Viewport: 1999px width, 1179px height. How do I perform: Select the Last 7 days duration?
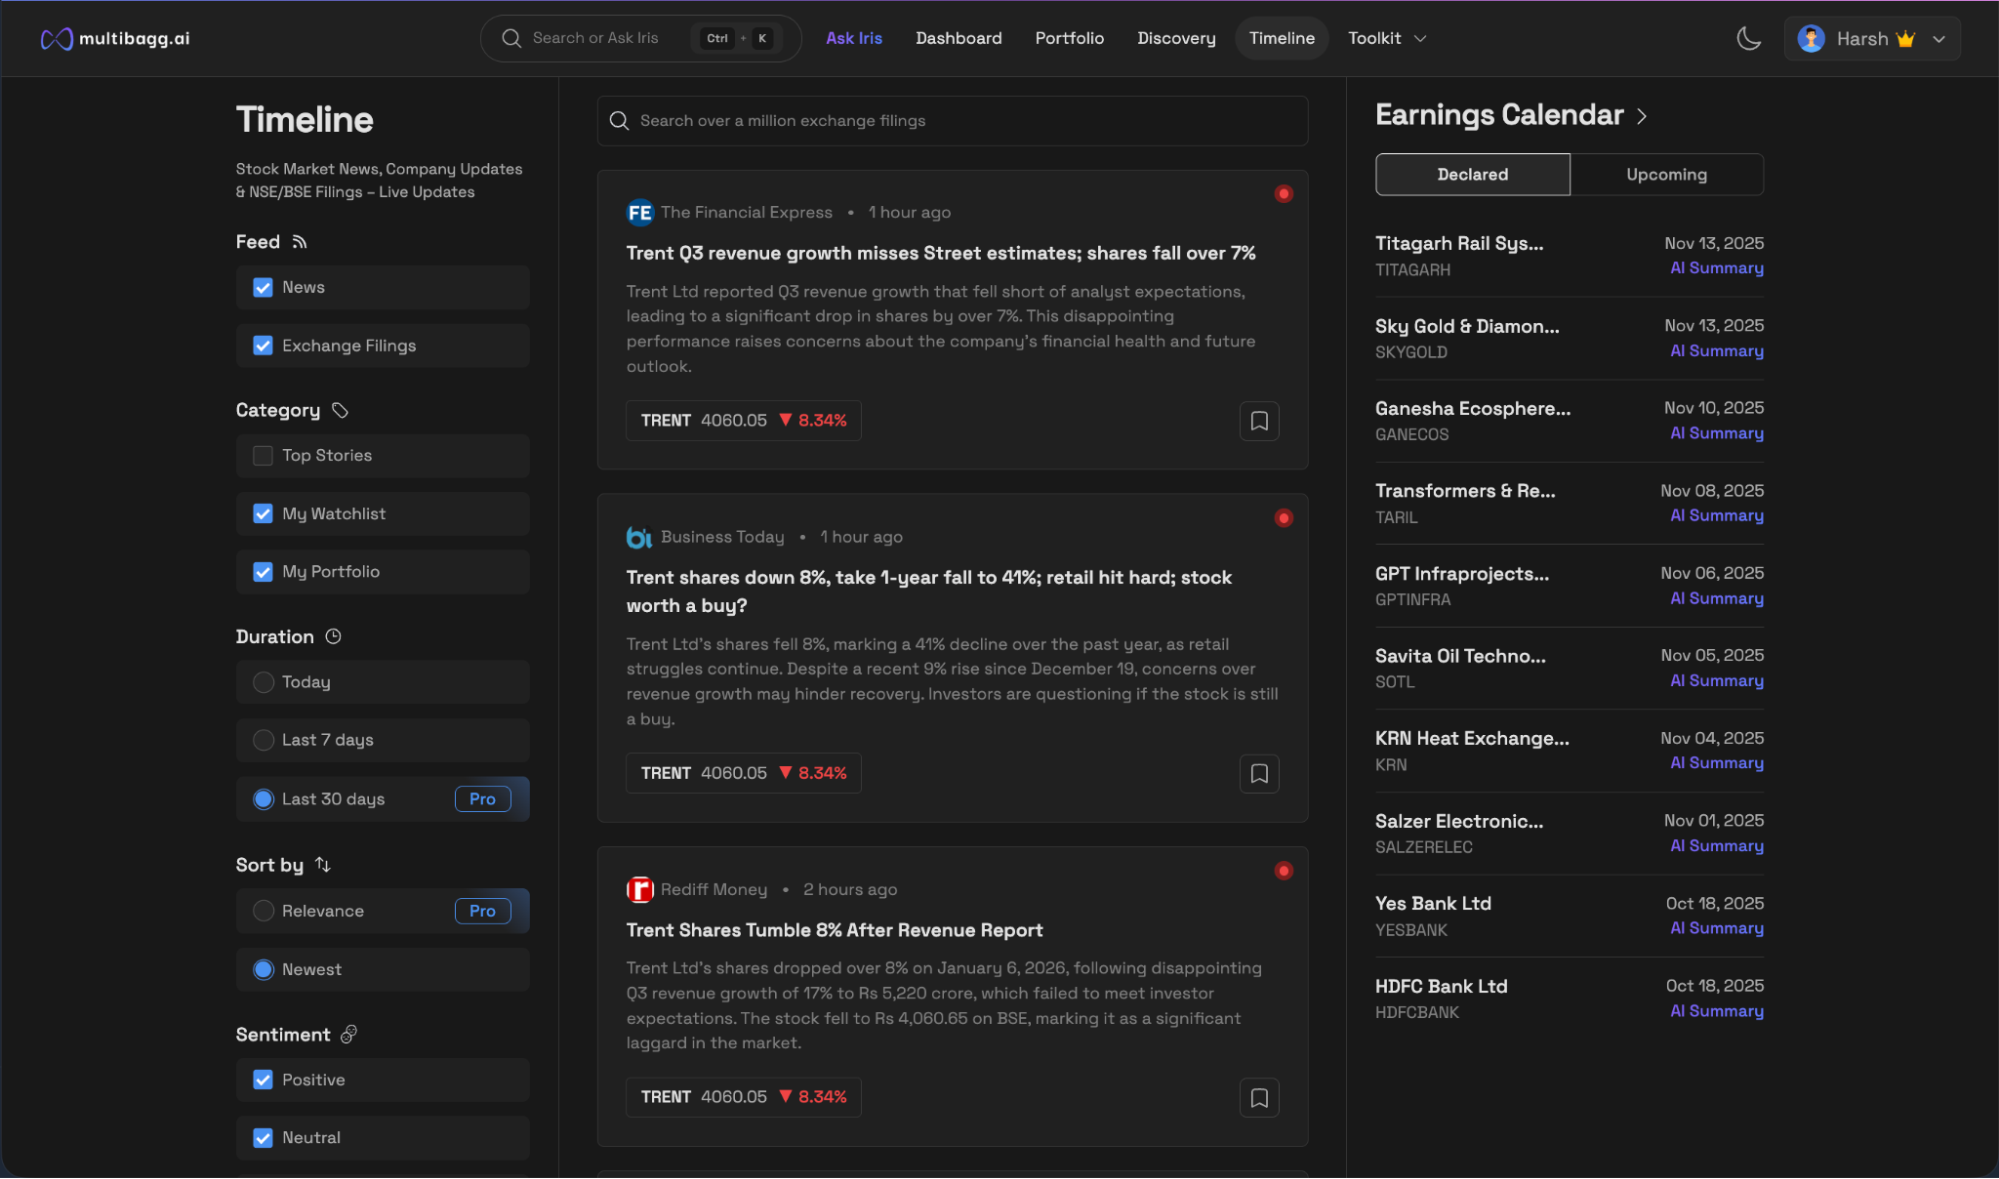[x=264, y=740]
